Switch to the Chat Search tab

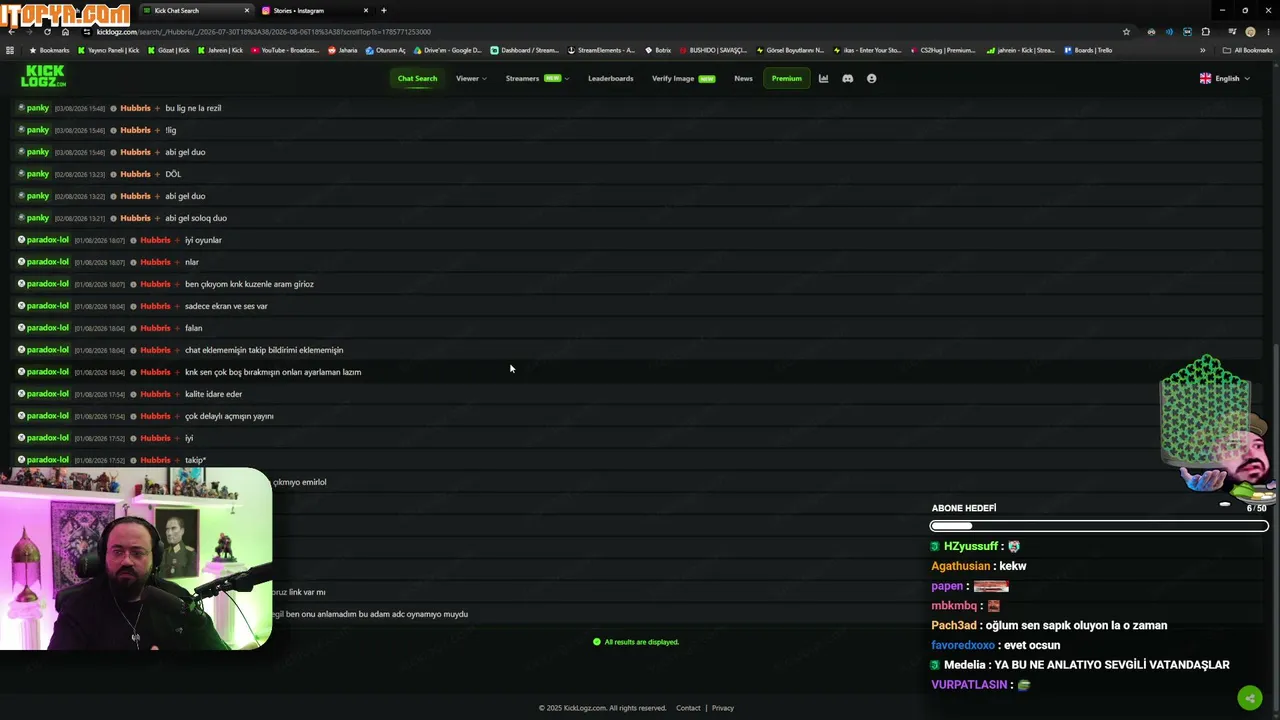point(417,78)
